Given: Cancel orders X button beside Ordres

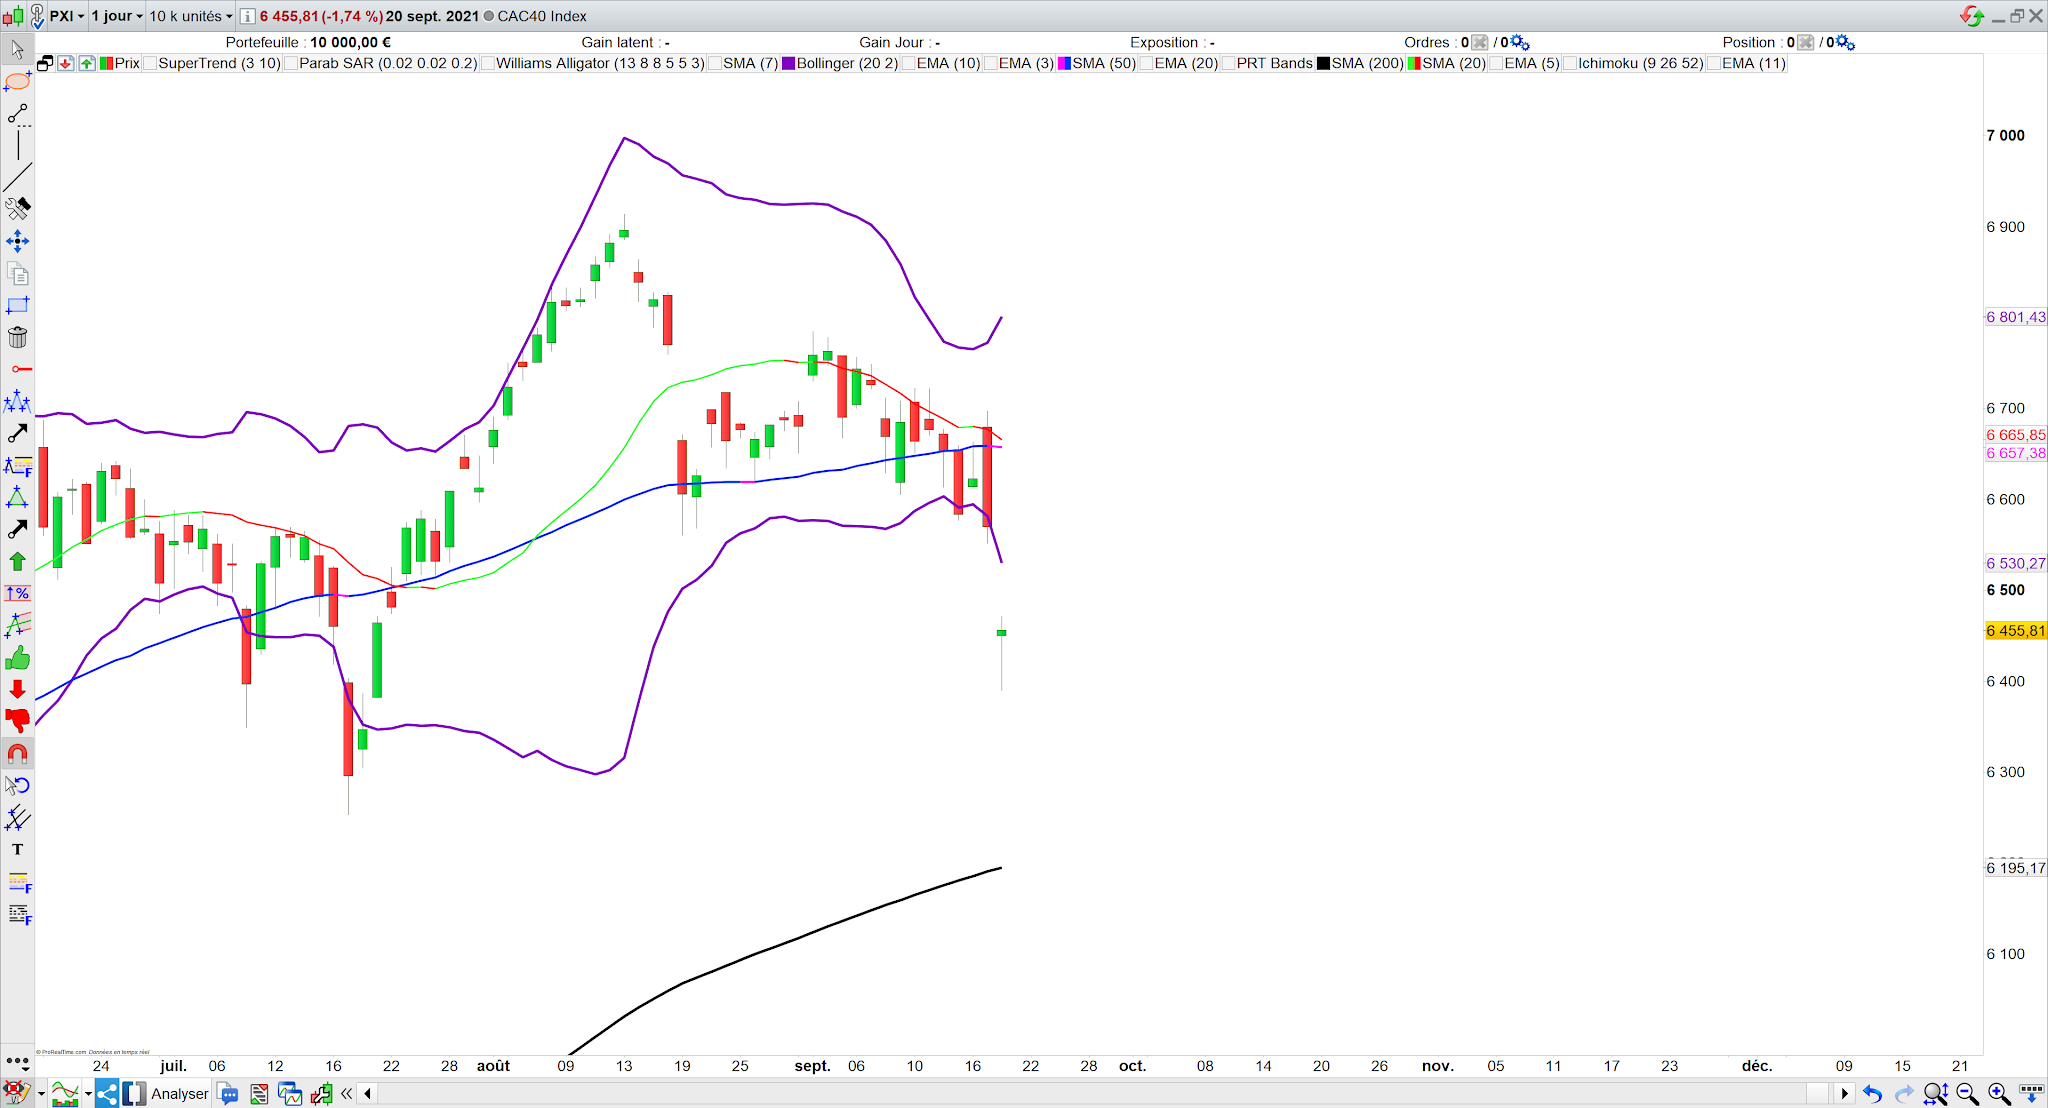Looking at the screenshot, I should pos(1479,42).
